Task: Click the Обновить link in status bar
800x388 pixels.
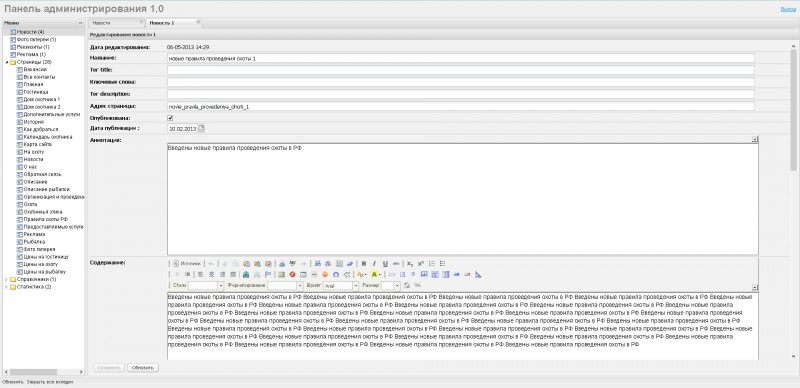Action: click(13, 382)
